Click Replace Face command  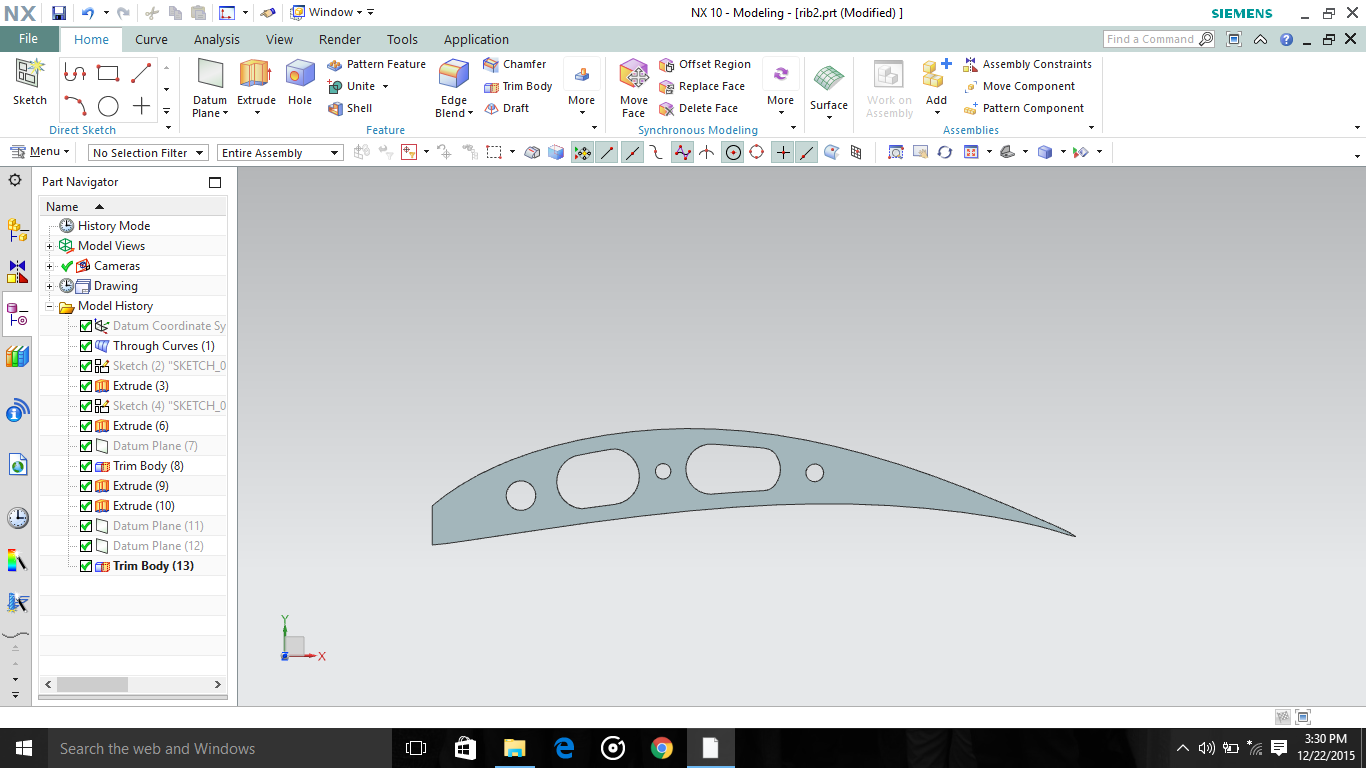click(702, 86)
